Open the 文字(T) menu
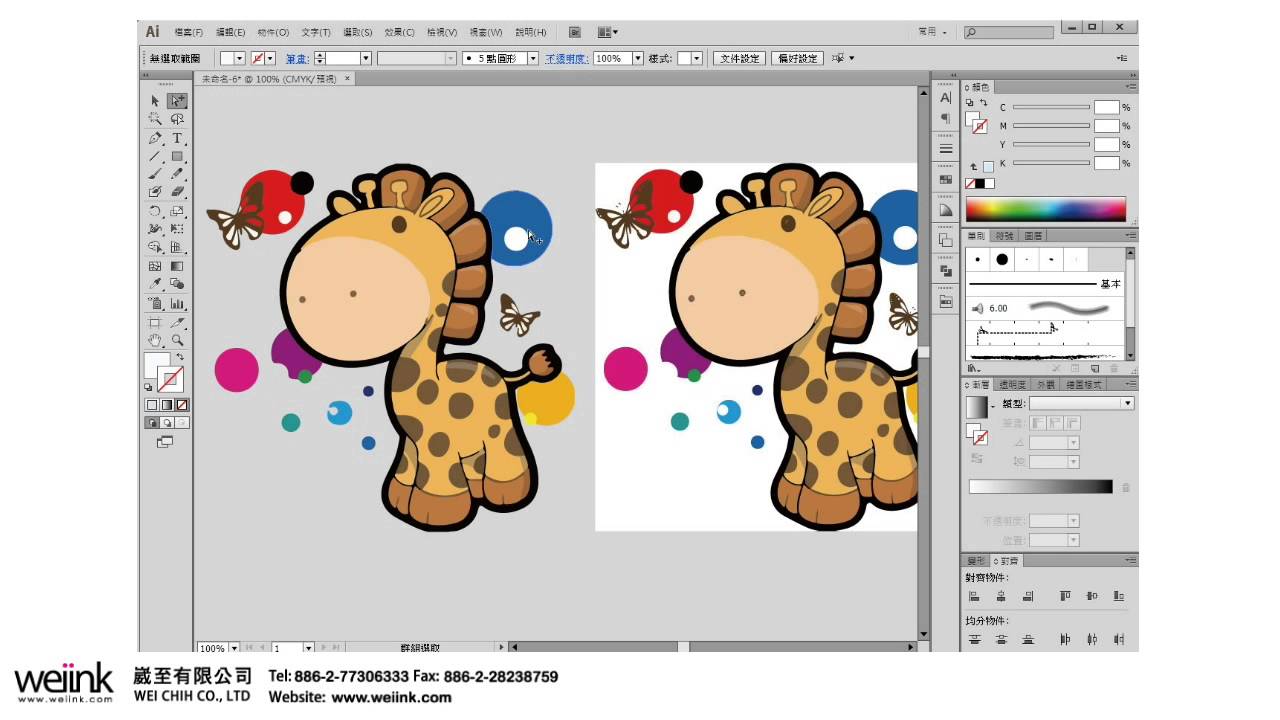The height and width of the screenshot is (720, 1280). 316,32
